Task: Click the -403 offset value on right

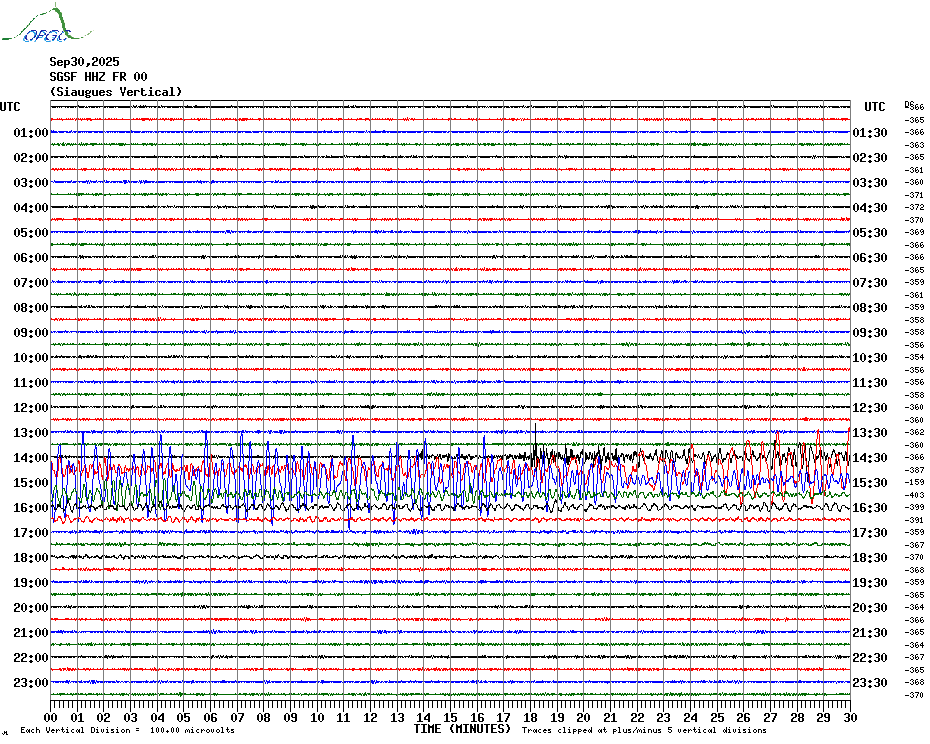Action: [914, 495]
